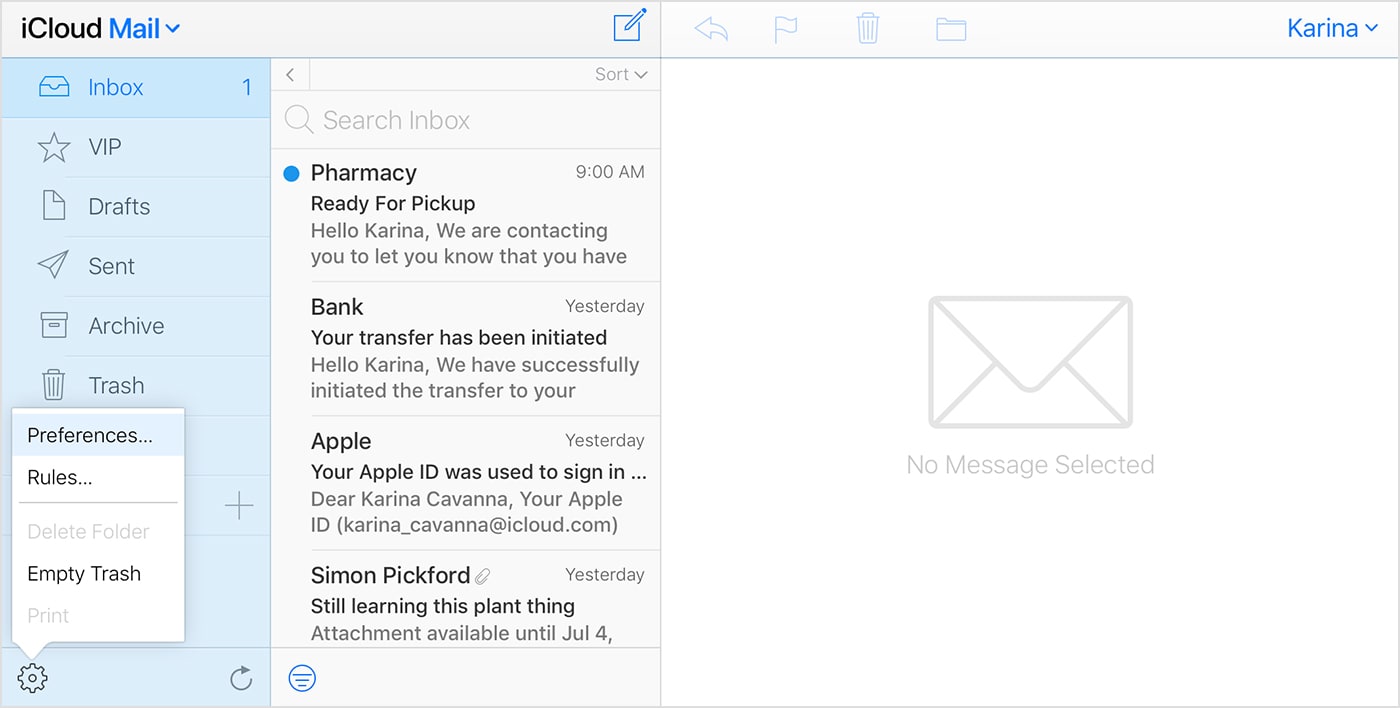Click the reply arrow icon
This screenshot has width=1400, height=708.
coord(711,29)
